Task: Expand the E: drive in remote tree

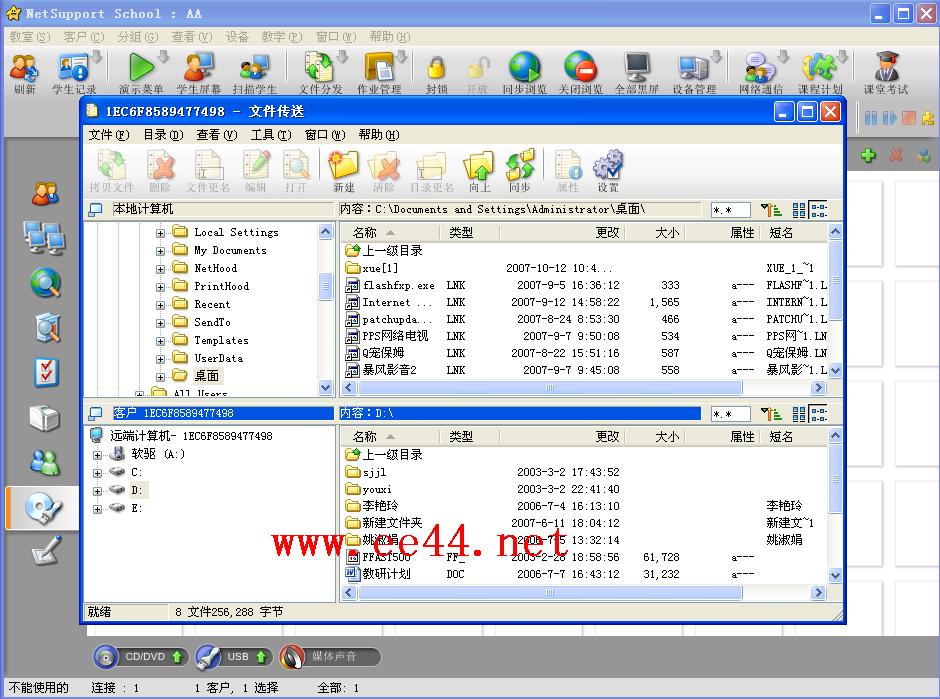Action: (97, 509)
